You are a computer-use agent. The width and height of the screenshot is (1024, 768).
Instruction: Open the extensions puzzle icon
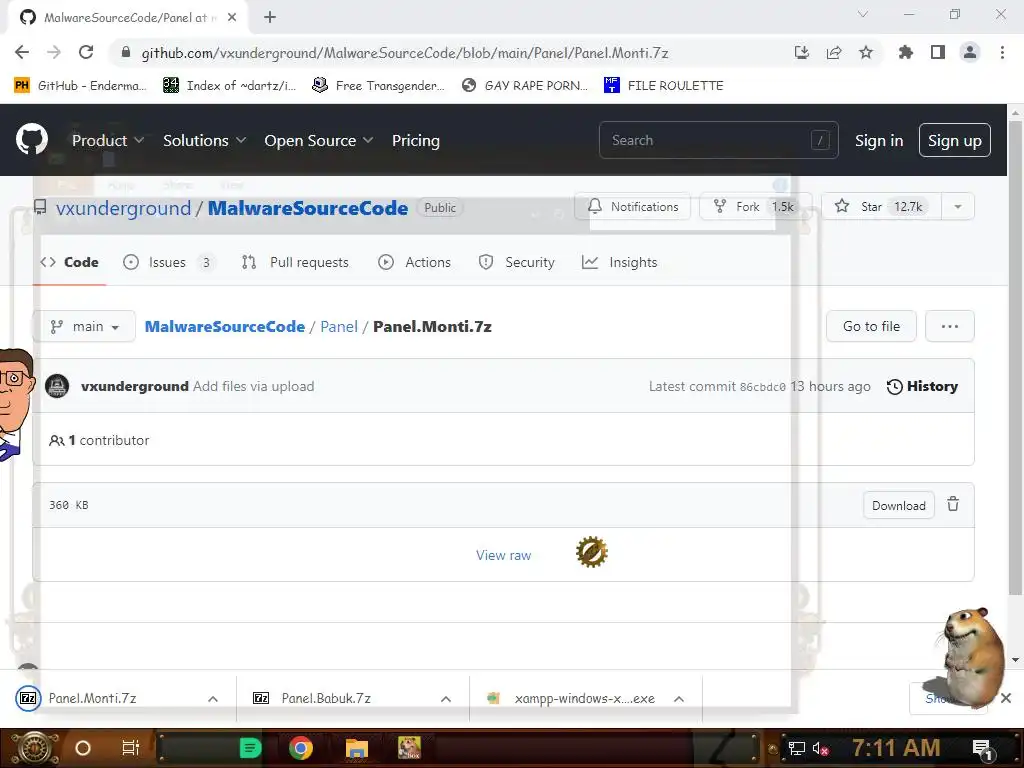(905, 52)
